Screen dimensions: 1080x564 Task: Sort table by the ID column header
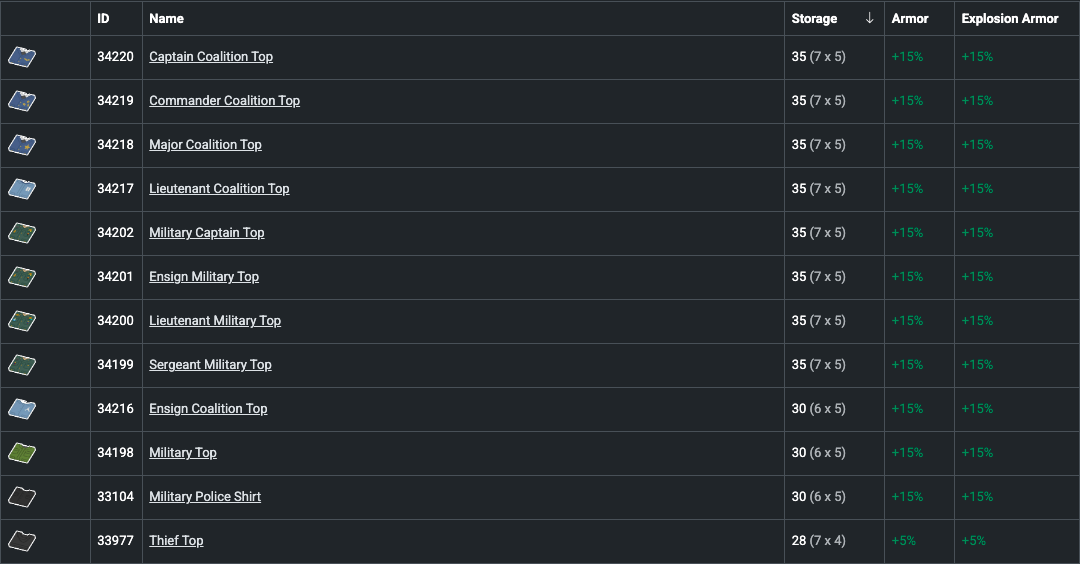click(103, 18)
